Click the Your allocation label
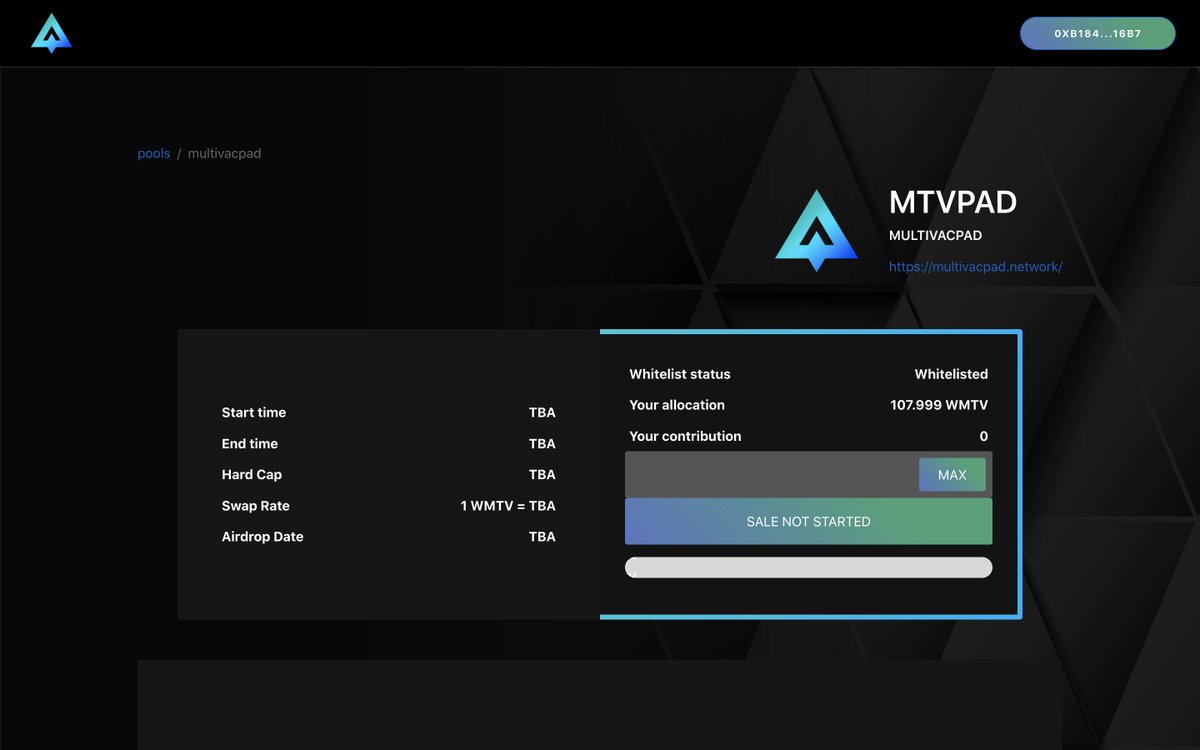 click(677, 405)
